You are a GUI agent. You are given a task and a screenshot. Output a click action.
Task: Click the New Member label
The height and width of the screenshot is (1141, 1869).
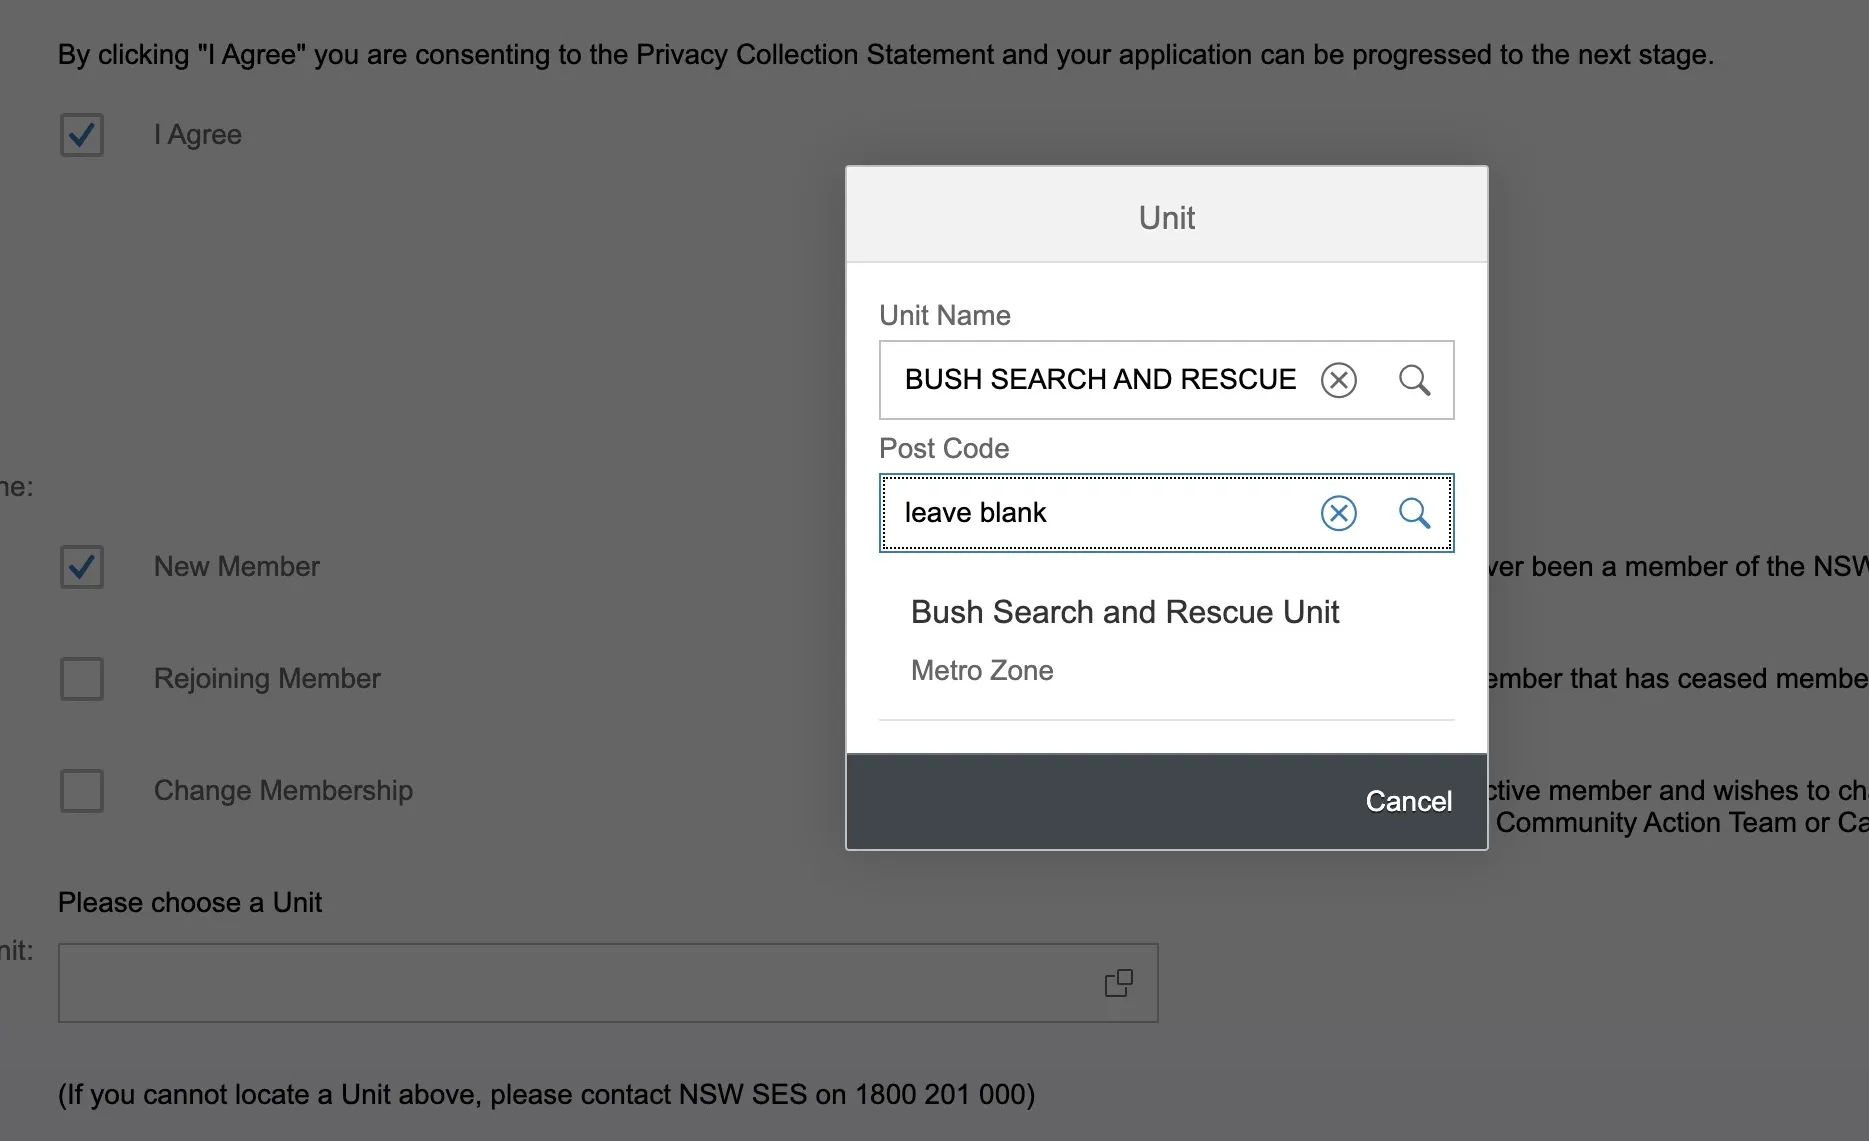237,567
